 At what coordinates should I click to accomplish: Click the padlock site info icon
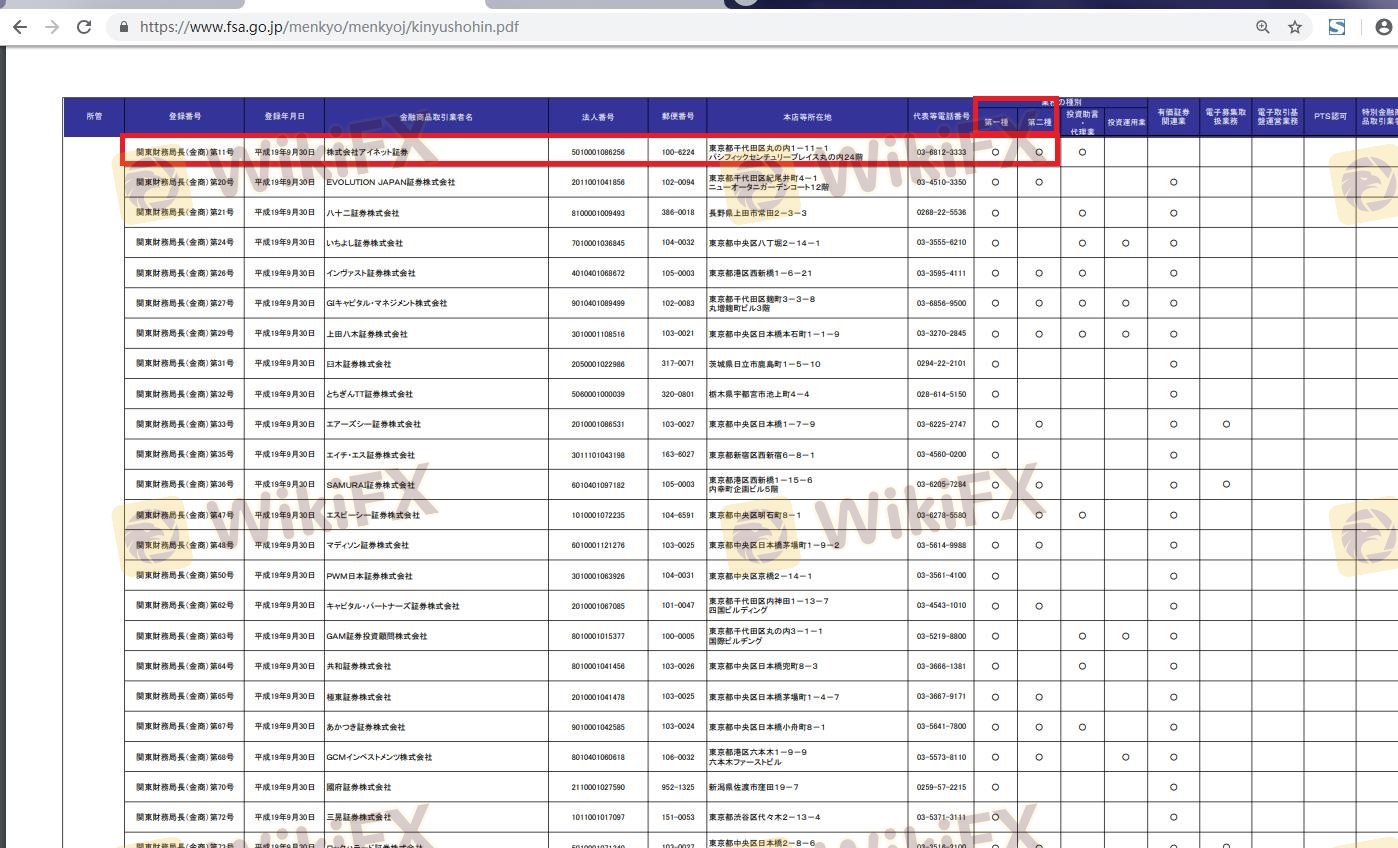[124, 28]
